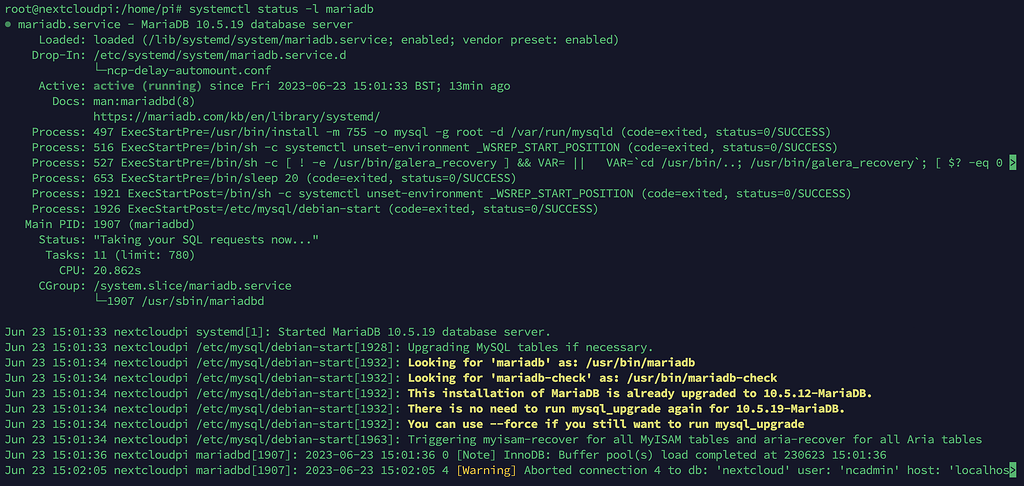Click the /lib/systemd/system/mariadb.service path
Image resolution: width=1024 pixels, height=486 pixels.
[264, 40]
